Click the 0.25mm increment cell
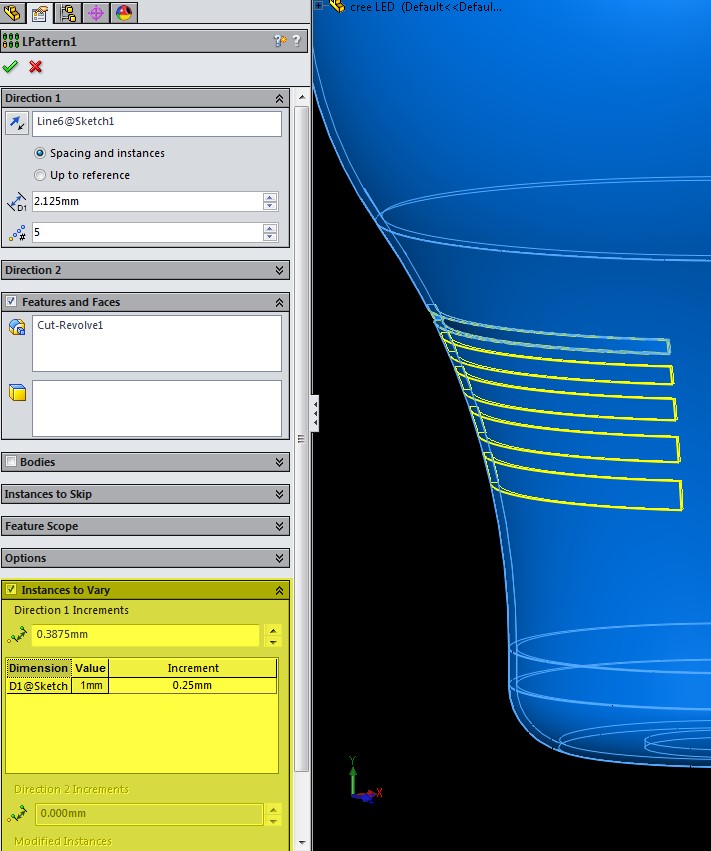711x851 pixels. 193,685
